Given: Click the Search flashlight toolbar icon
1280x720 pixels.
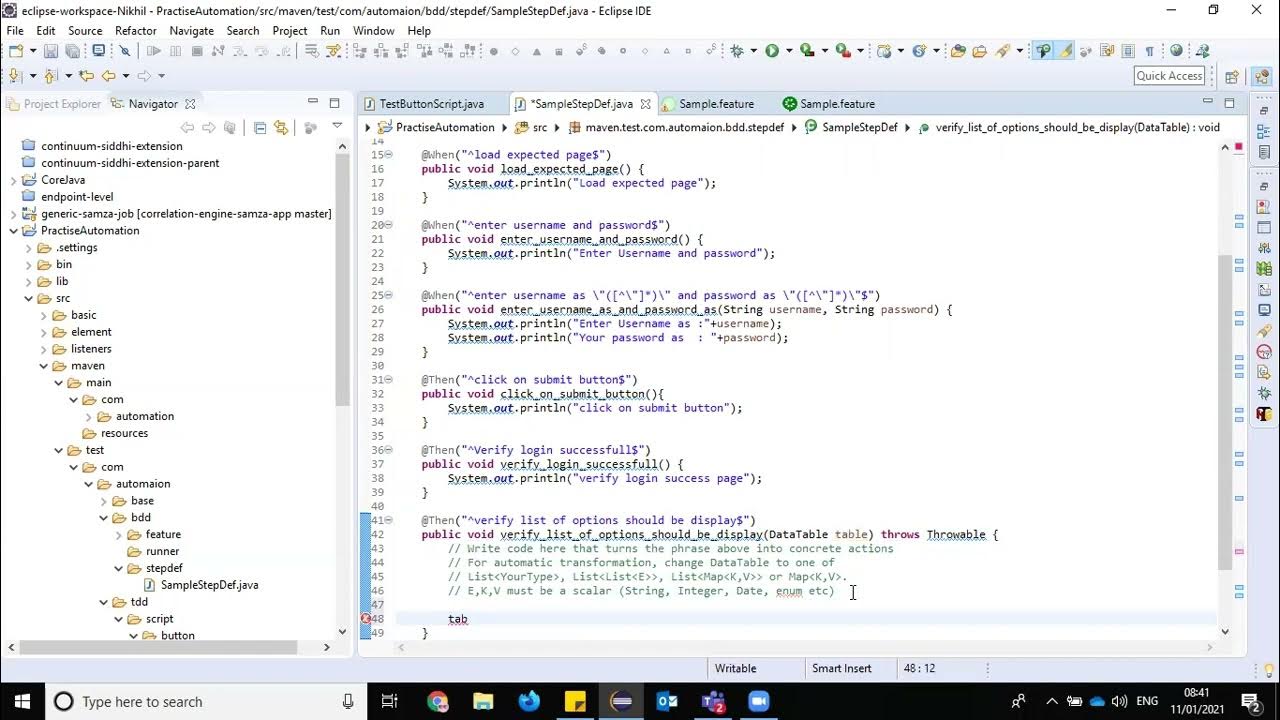Looking at the screenshot, I should [x=1003, y=50].
